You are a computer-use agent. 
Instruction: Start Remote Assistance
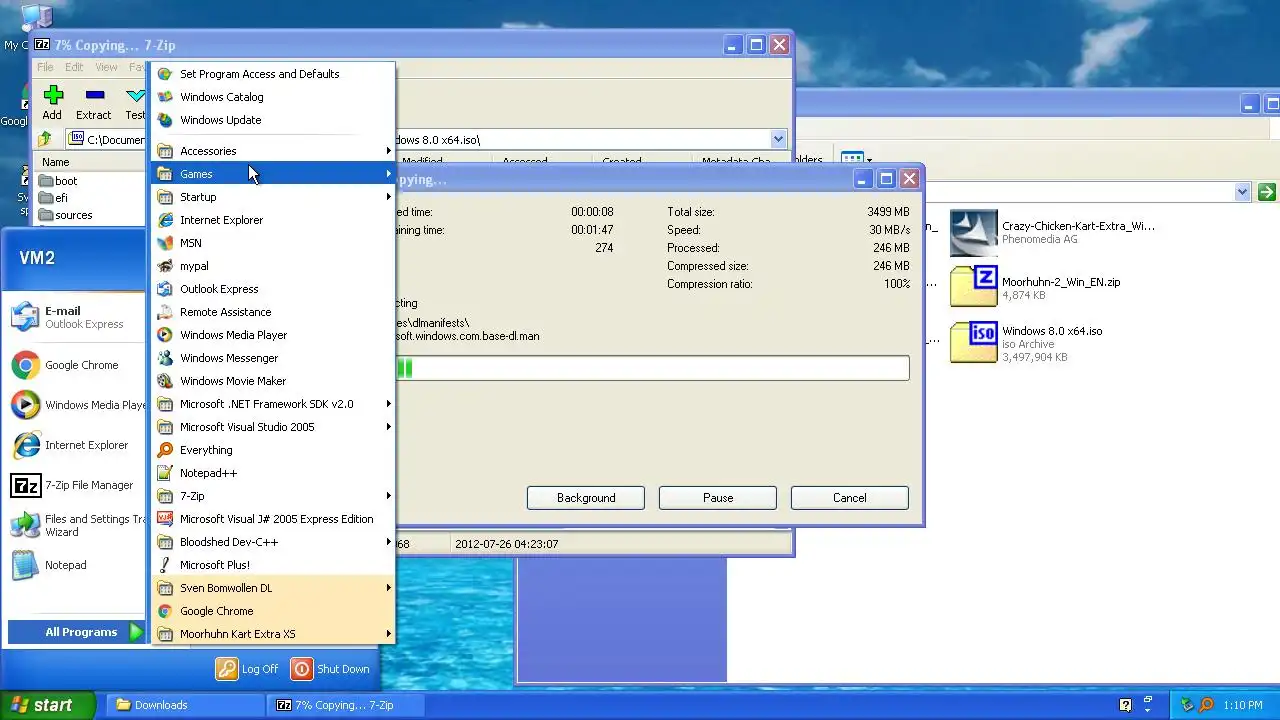pos(273,312)
